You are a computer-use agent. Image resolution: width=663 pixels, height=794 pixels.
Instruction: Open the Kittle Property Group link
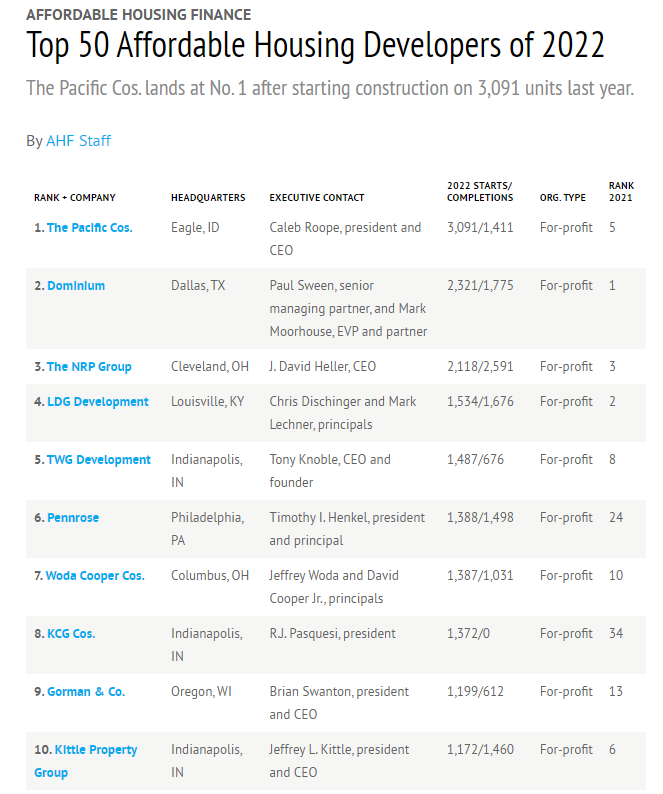[86, 761]
